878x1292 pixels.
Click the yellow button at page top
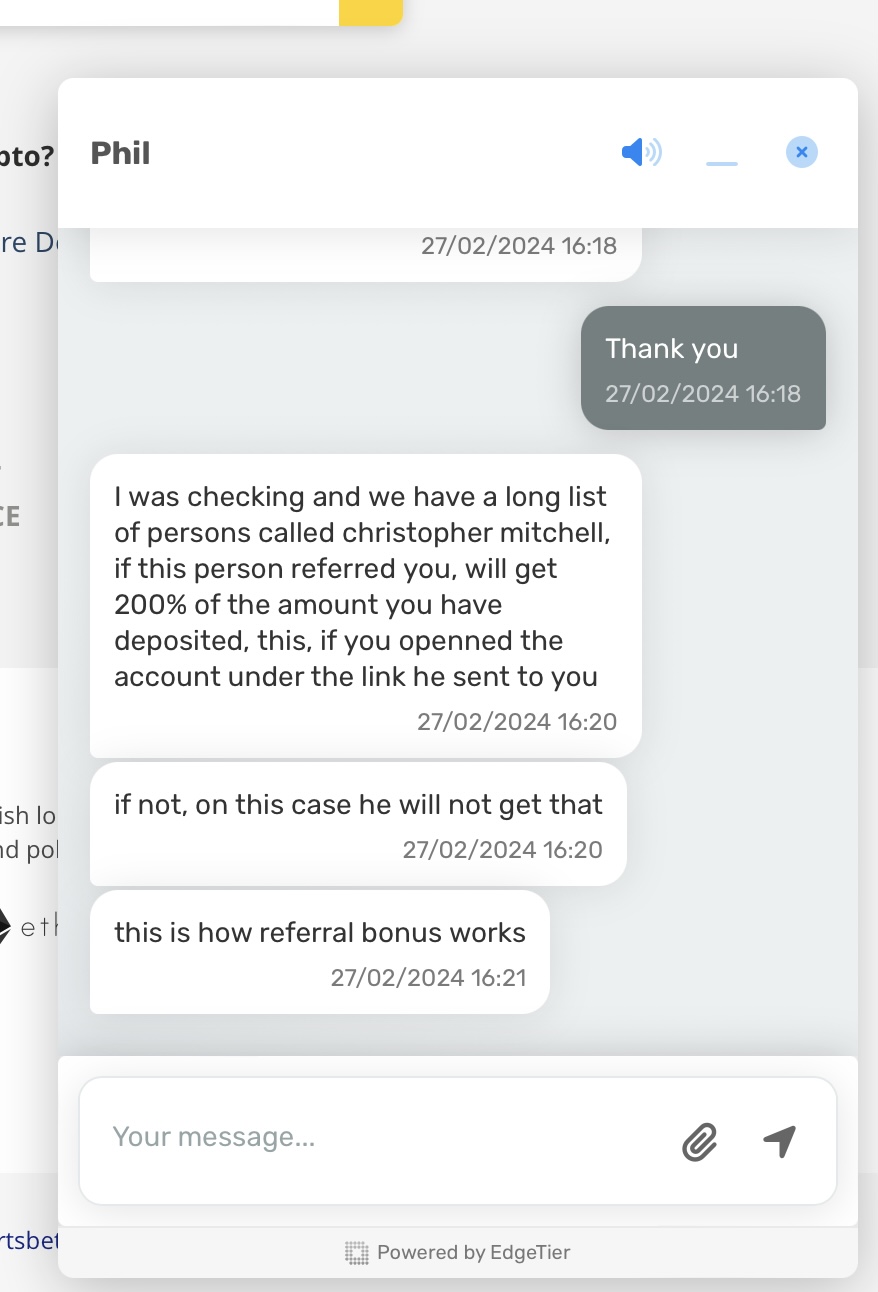pos(371,12)
